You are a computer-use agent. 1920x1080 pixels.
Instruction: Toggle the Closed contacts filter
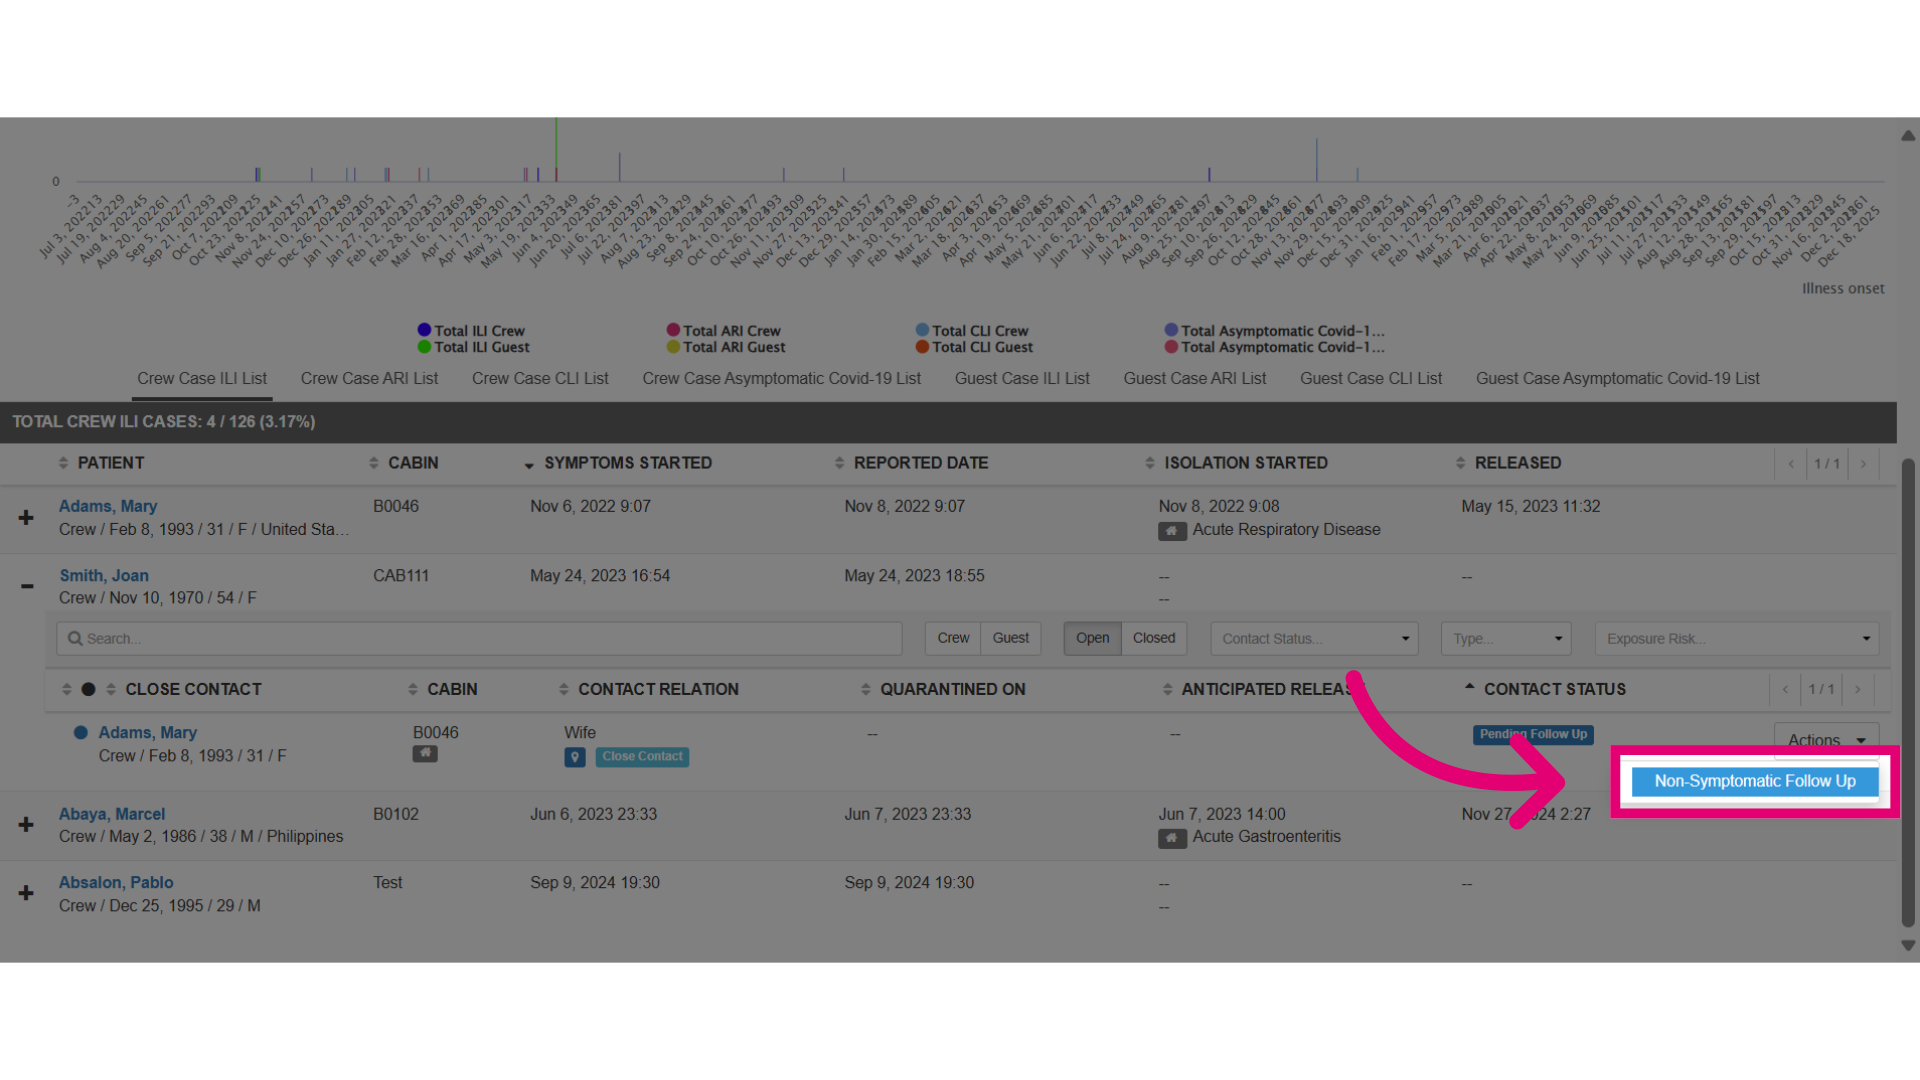1154,638
